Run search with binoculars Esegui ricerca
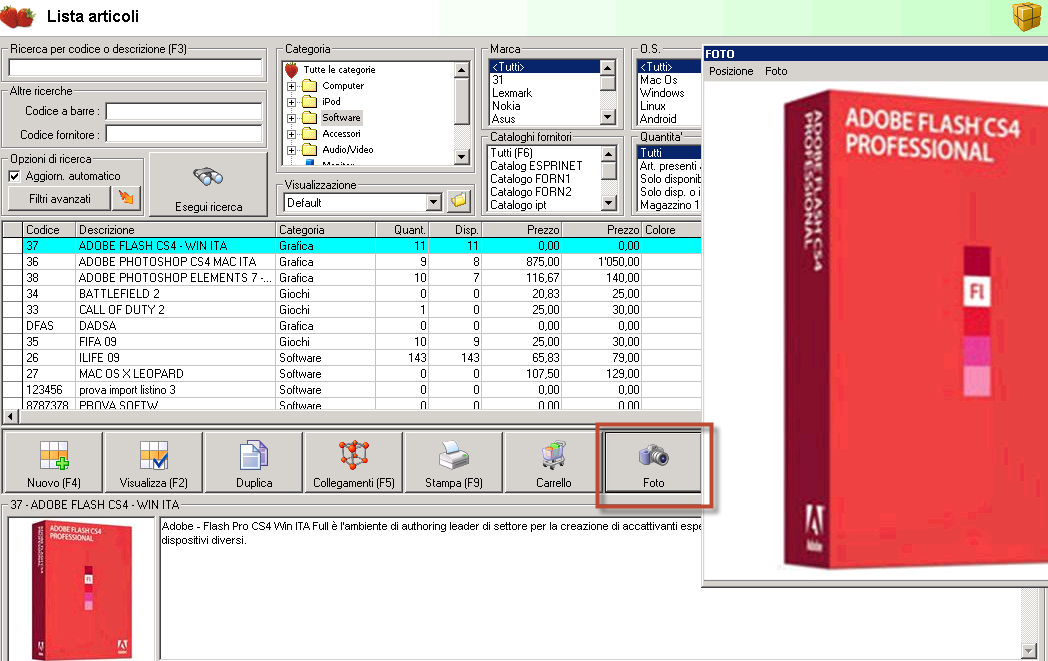This screenshot has width=1048, height=661. (x=209, y=184)
